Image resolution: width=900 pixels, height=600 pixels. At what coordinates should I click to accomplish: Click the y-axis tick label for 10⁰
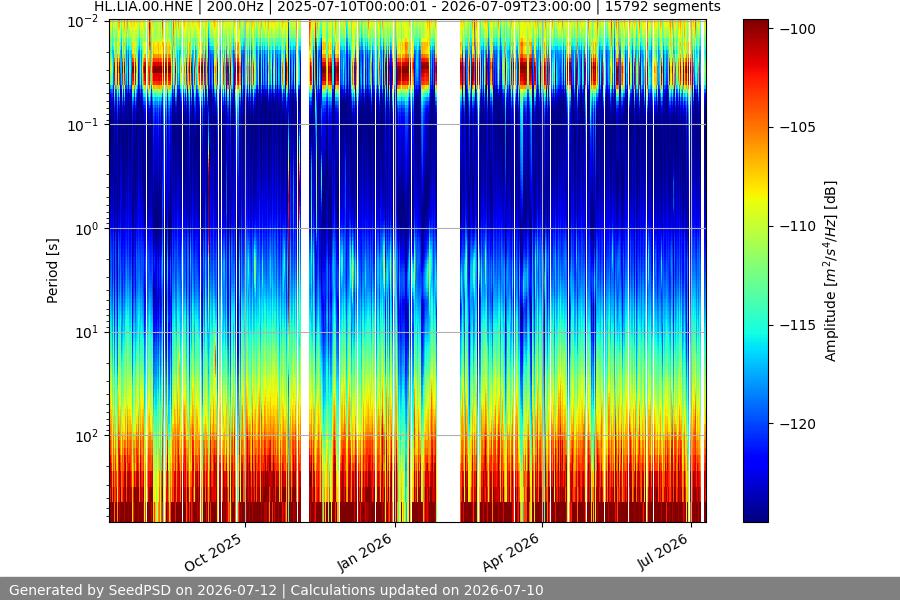point(87,230)
